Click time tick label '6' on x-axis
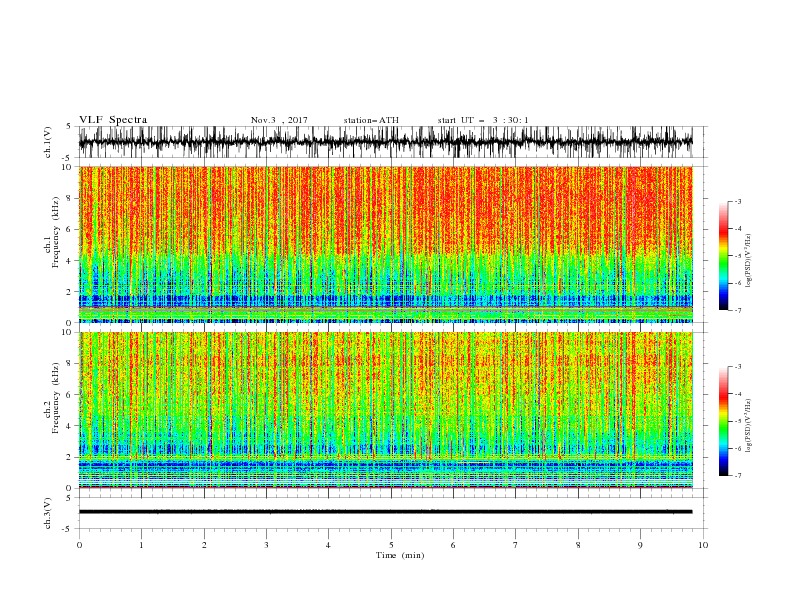This screenshot has height=612, width=792. 453,545
